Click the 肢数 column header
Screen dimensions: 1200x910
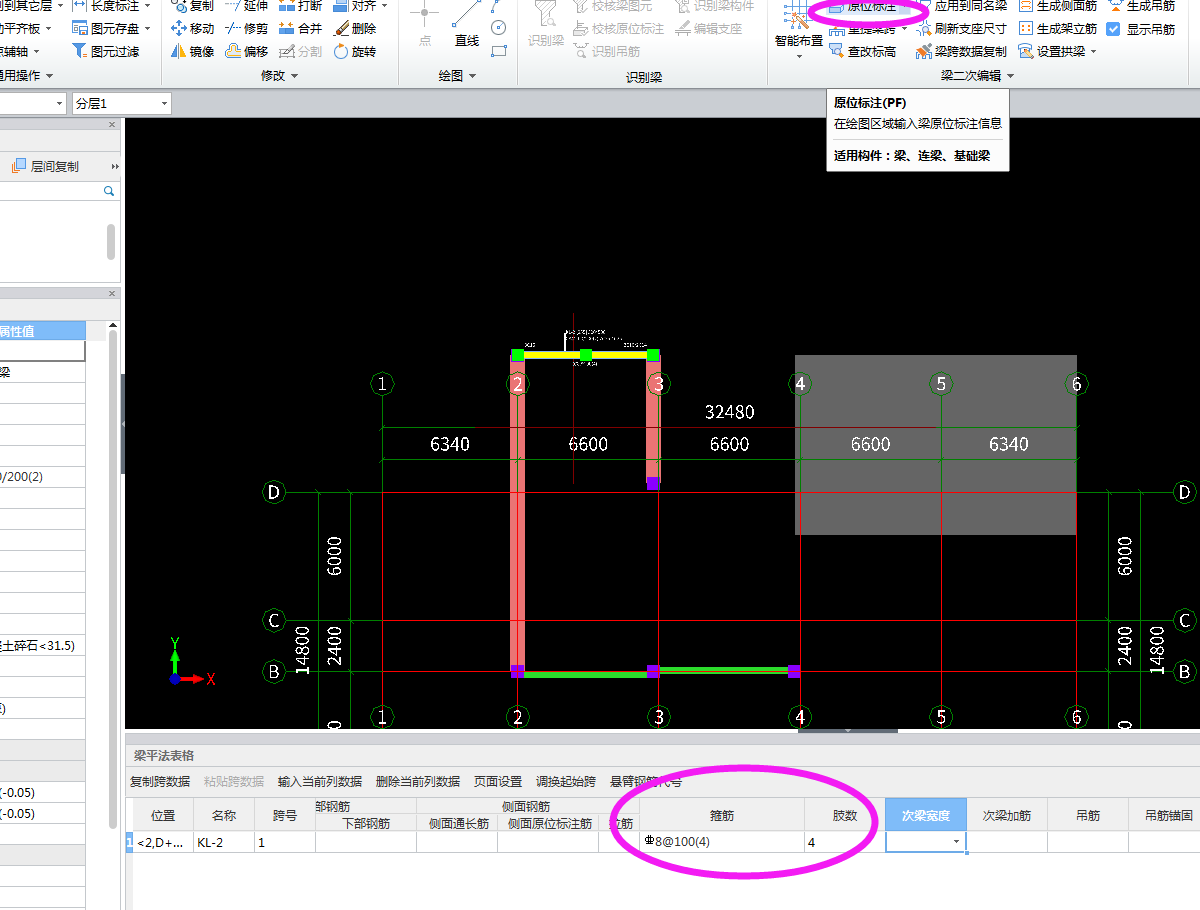point(845,815)
